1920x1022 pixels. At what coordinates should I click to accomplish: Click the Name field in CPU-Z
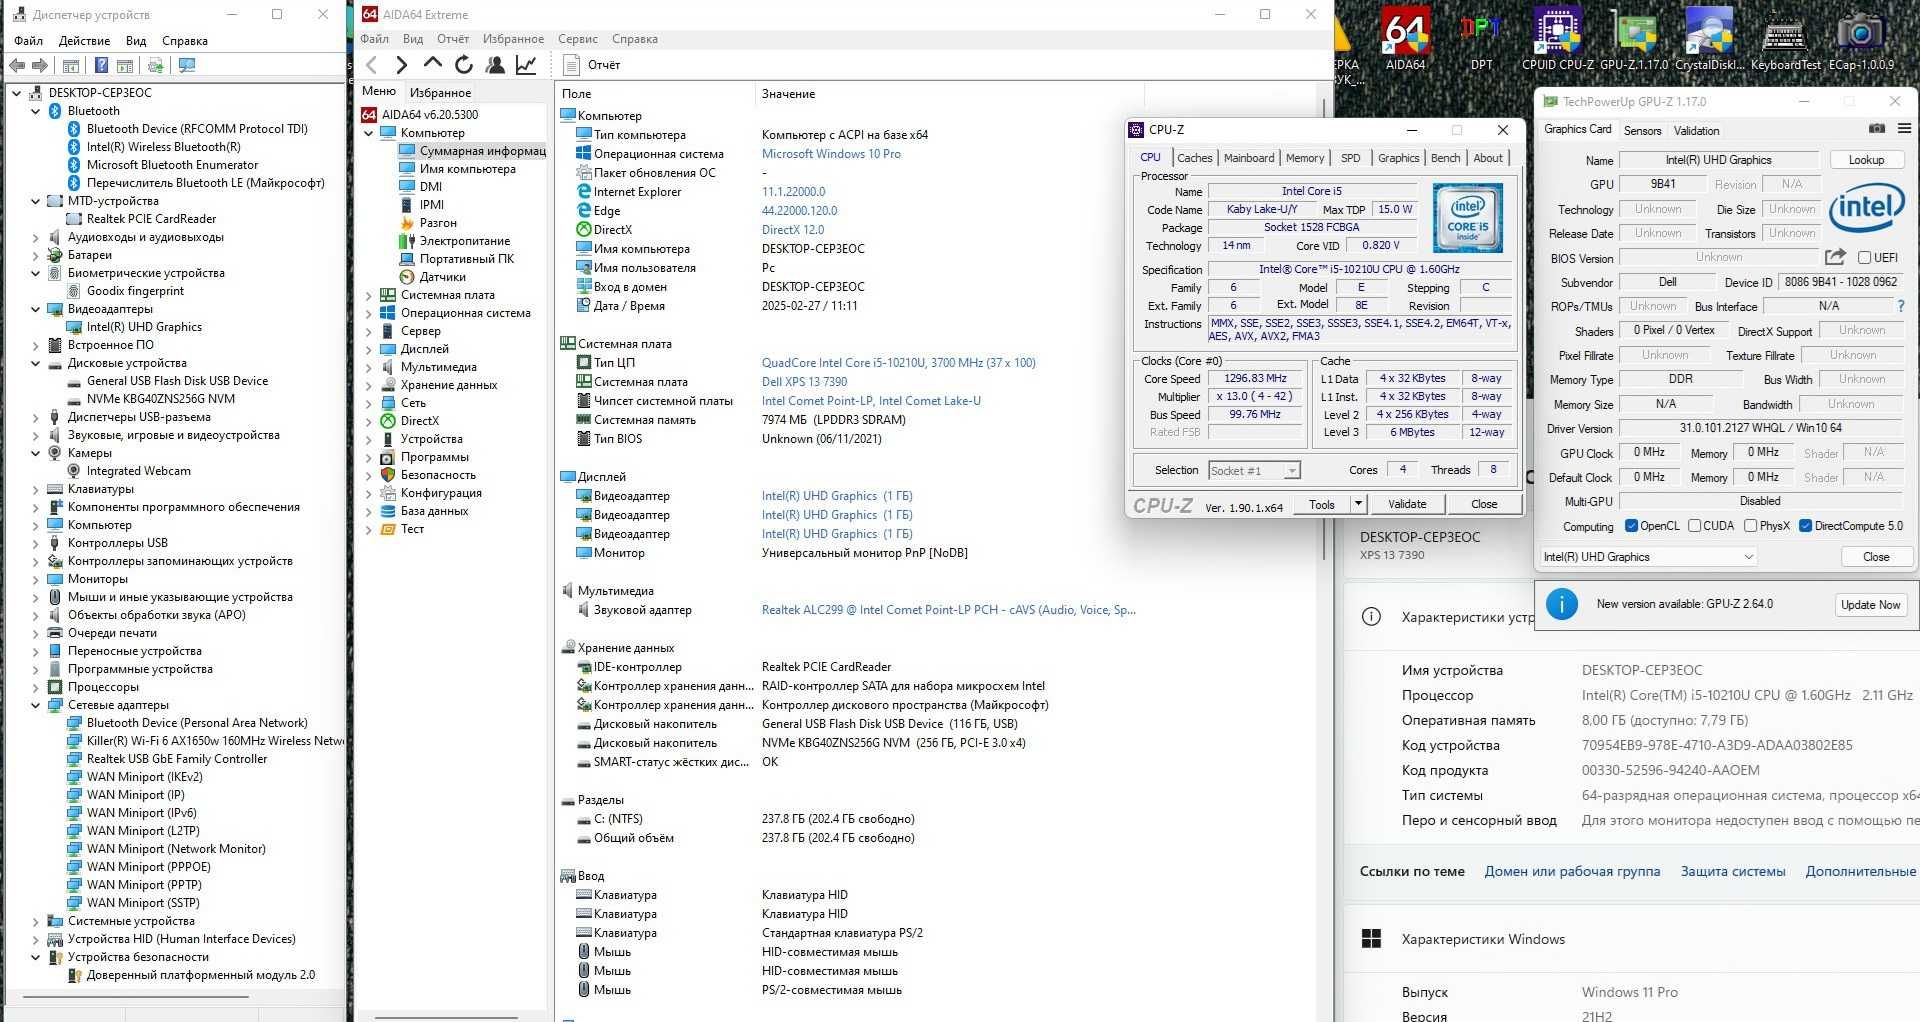pyautogui.click(x=1313, y=191)
